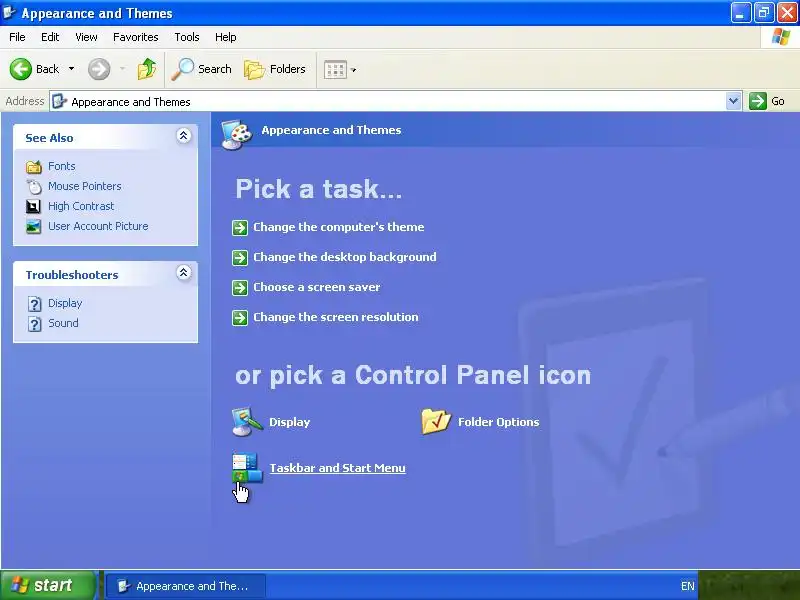Click Change the computer's theme link
Viewport: 800px width, 600px height.
point(339,227)
